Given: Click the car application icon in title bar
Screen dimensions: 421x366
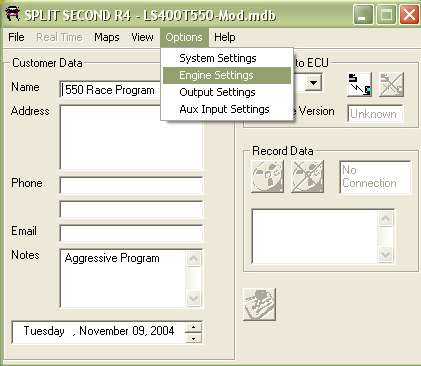Looking at the screenshot, I should pos(12,14).
